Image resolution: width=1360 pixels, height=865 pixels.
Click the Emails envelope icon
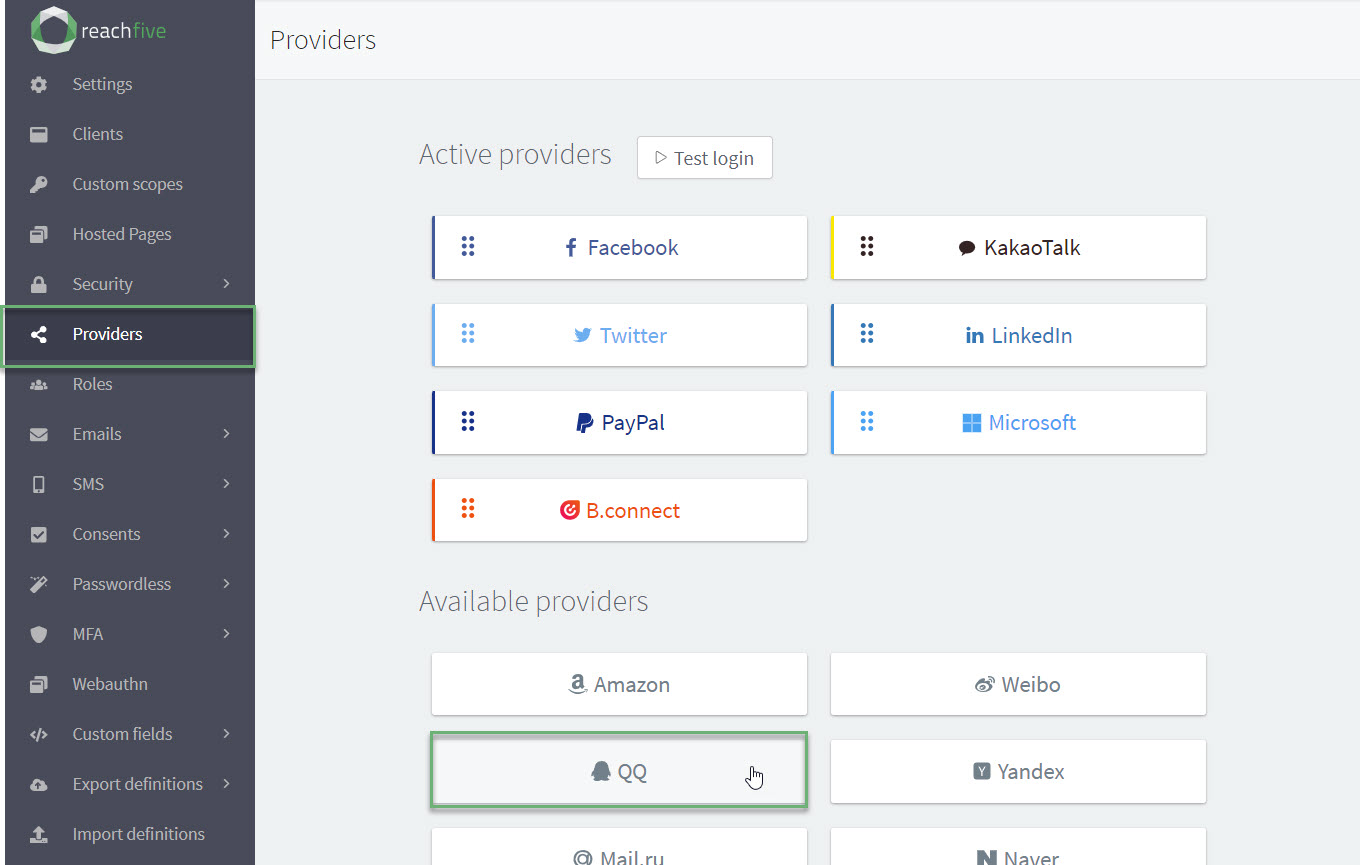click(39, 434)
